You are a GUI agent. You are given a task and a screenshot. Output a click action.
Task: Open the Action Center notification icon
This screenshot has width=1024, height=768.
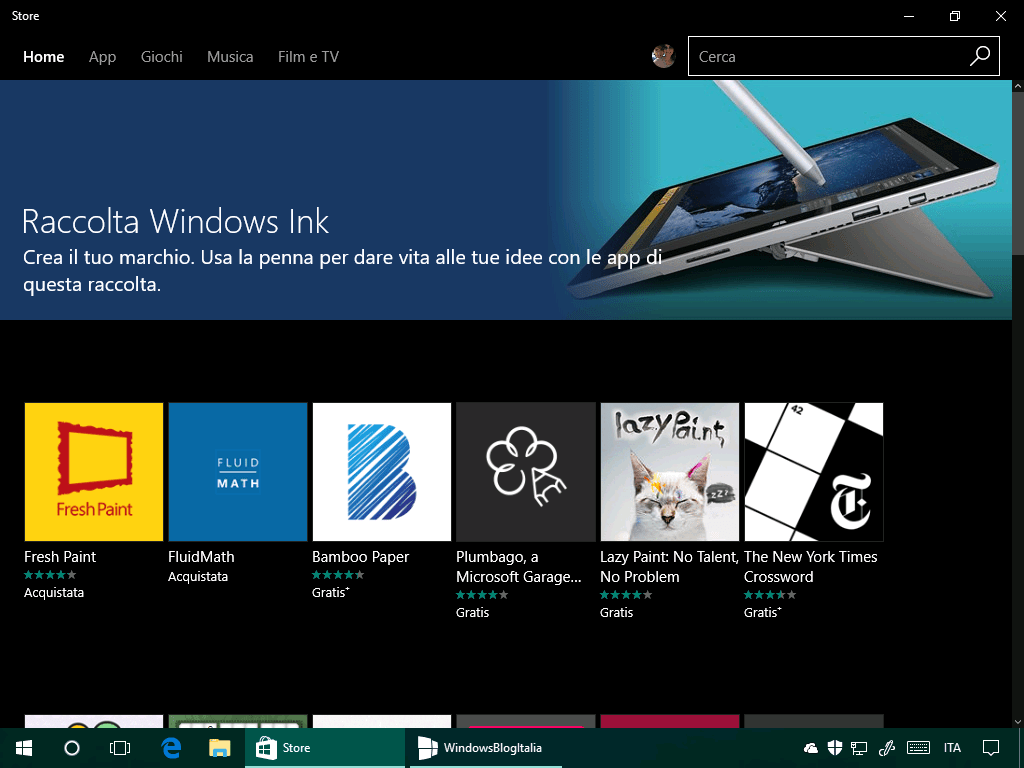pyautogui.click(x=990, y=747)
